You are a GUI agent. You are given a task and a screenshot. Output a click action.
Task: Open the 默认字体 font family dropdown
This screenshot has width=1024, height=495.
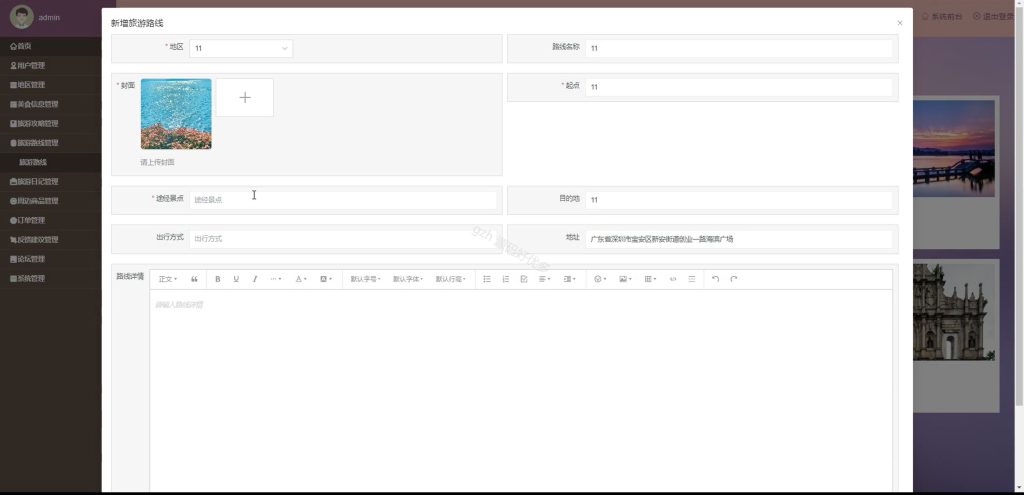[408, 279]
